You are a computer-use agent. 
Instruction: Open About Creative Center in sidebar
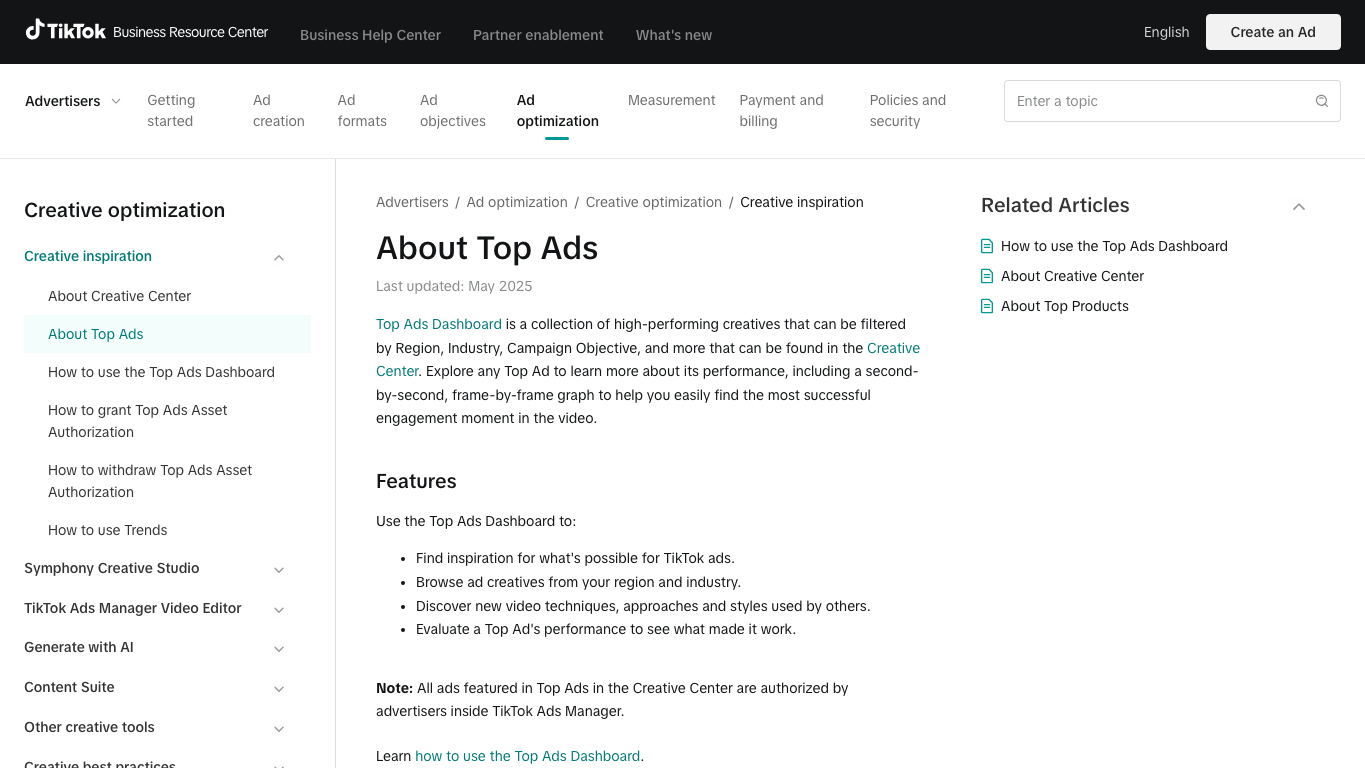coord(119,296)
